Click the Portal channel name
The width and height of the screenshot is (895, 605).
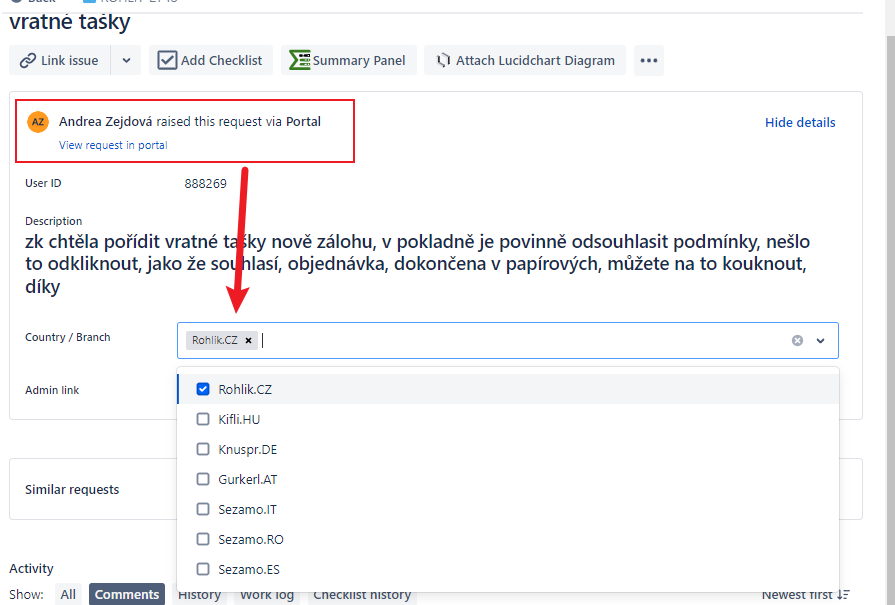click(x=303, y=122)
